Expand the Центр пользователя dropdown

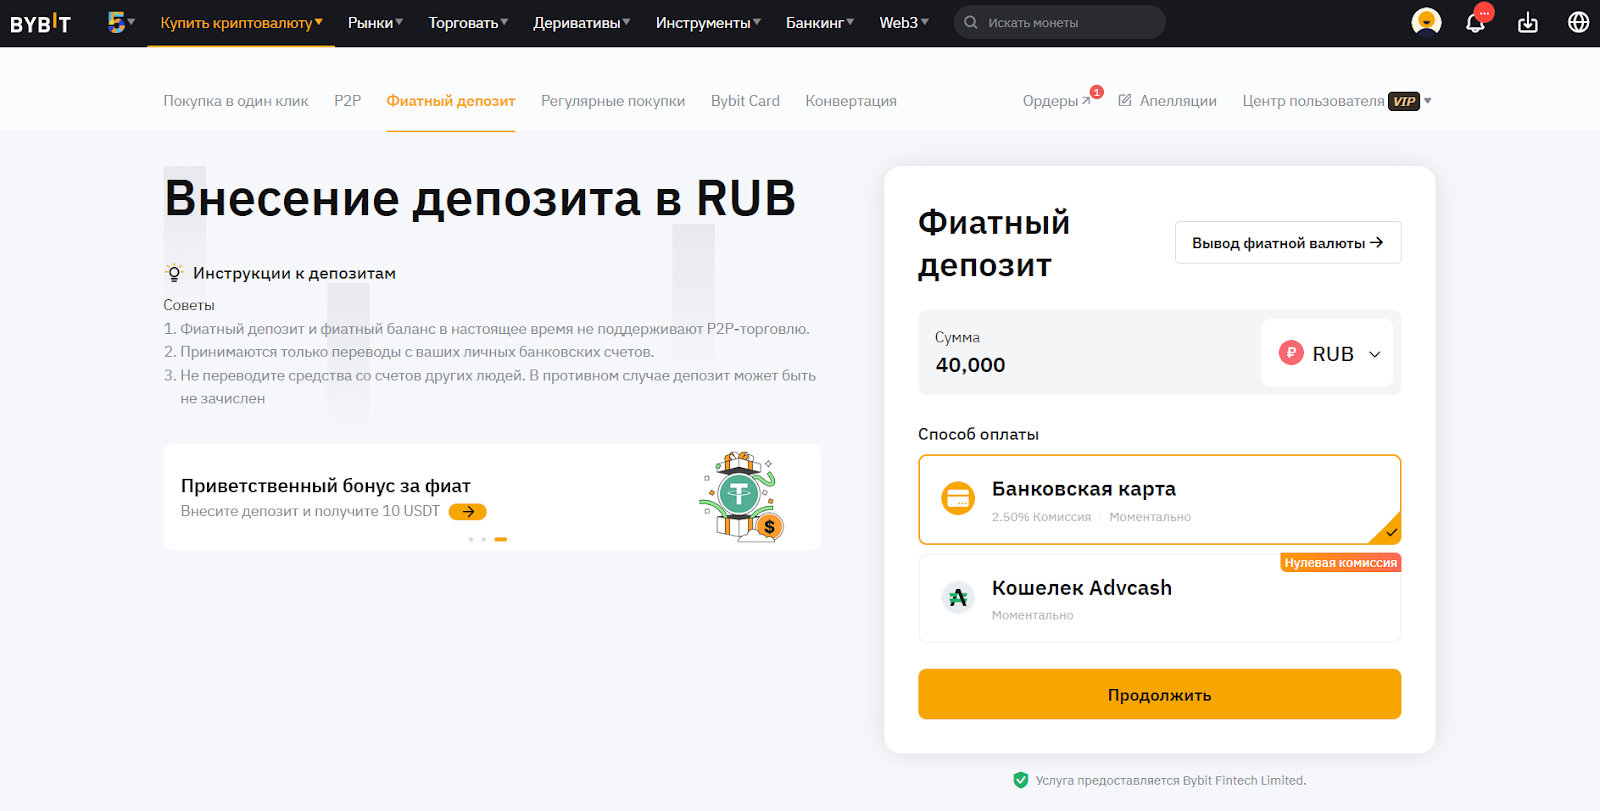tap(1337, 101)
